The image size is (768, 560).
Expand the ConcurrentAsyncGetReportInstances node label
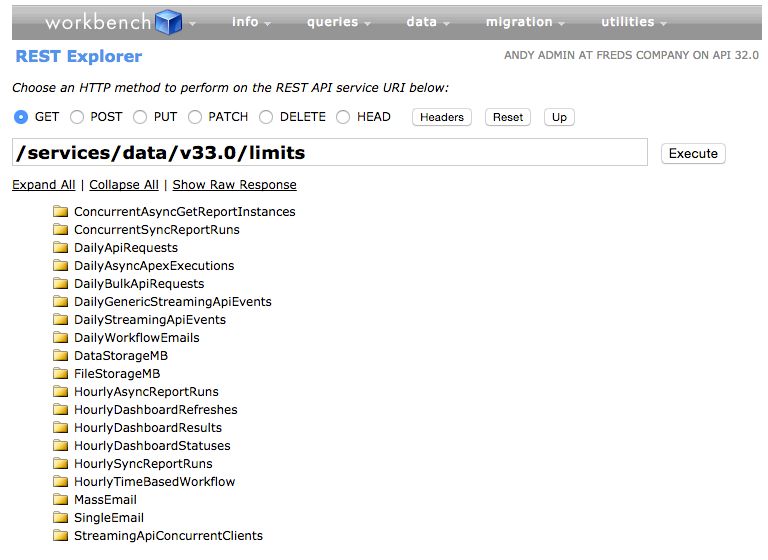point(185,212)
